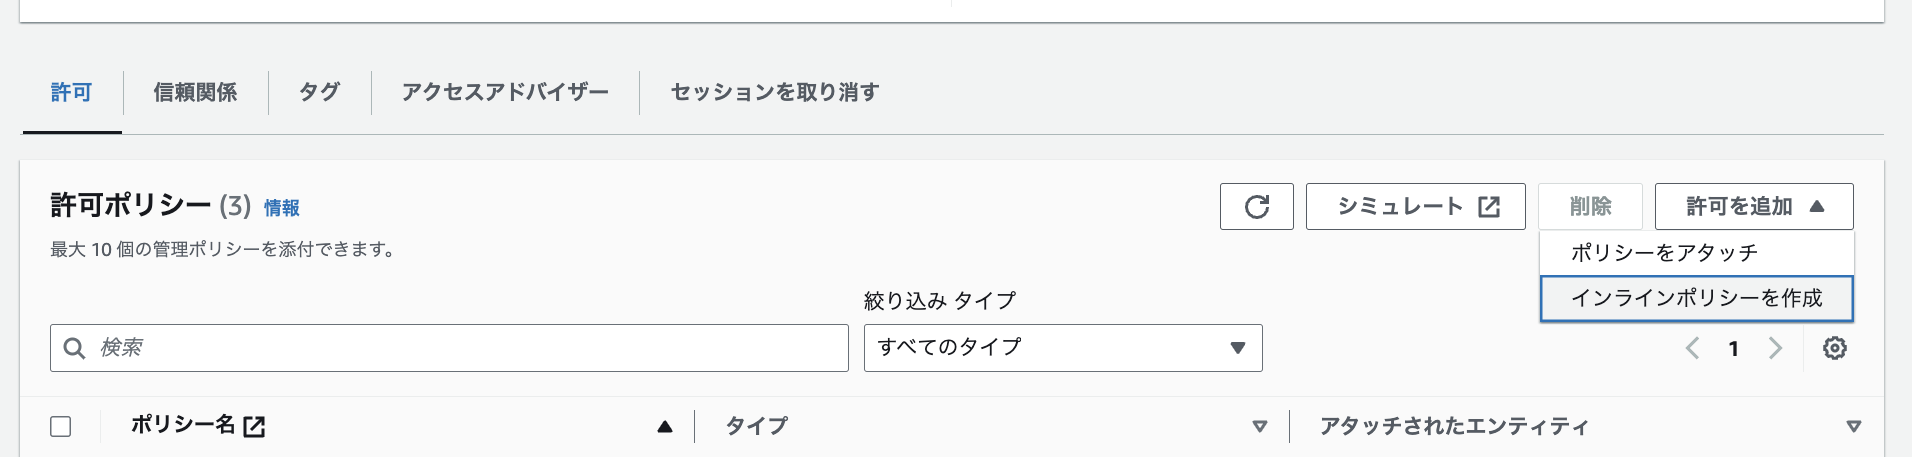The width and height of the screenshot is (1912, 457).
Task: Open the アクセスアドバイザー tab
Action: pos(505,93)
